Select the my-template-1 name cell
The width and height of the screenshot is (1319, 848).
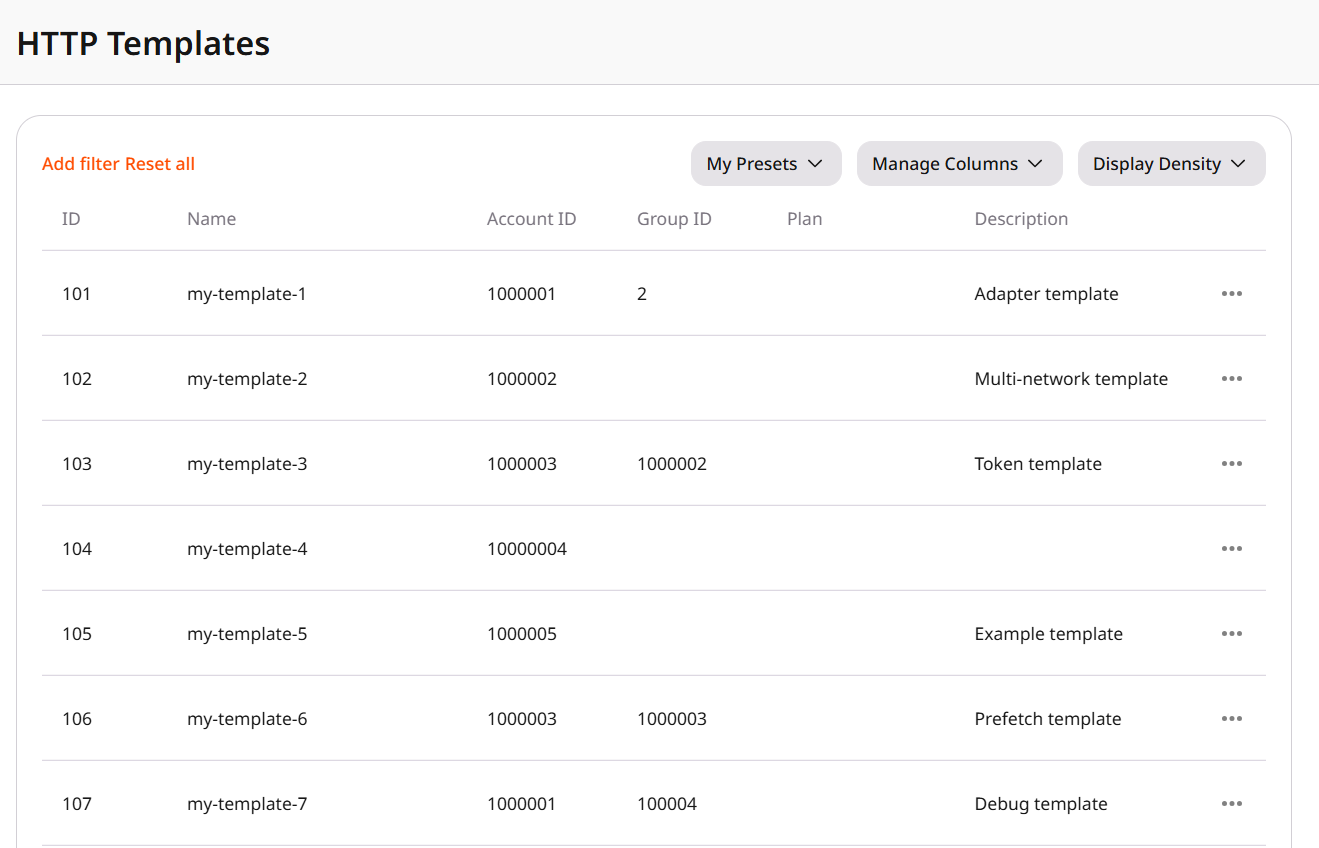click(247, 294)
